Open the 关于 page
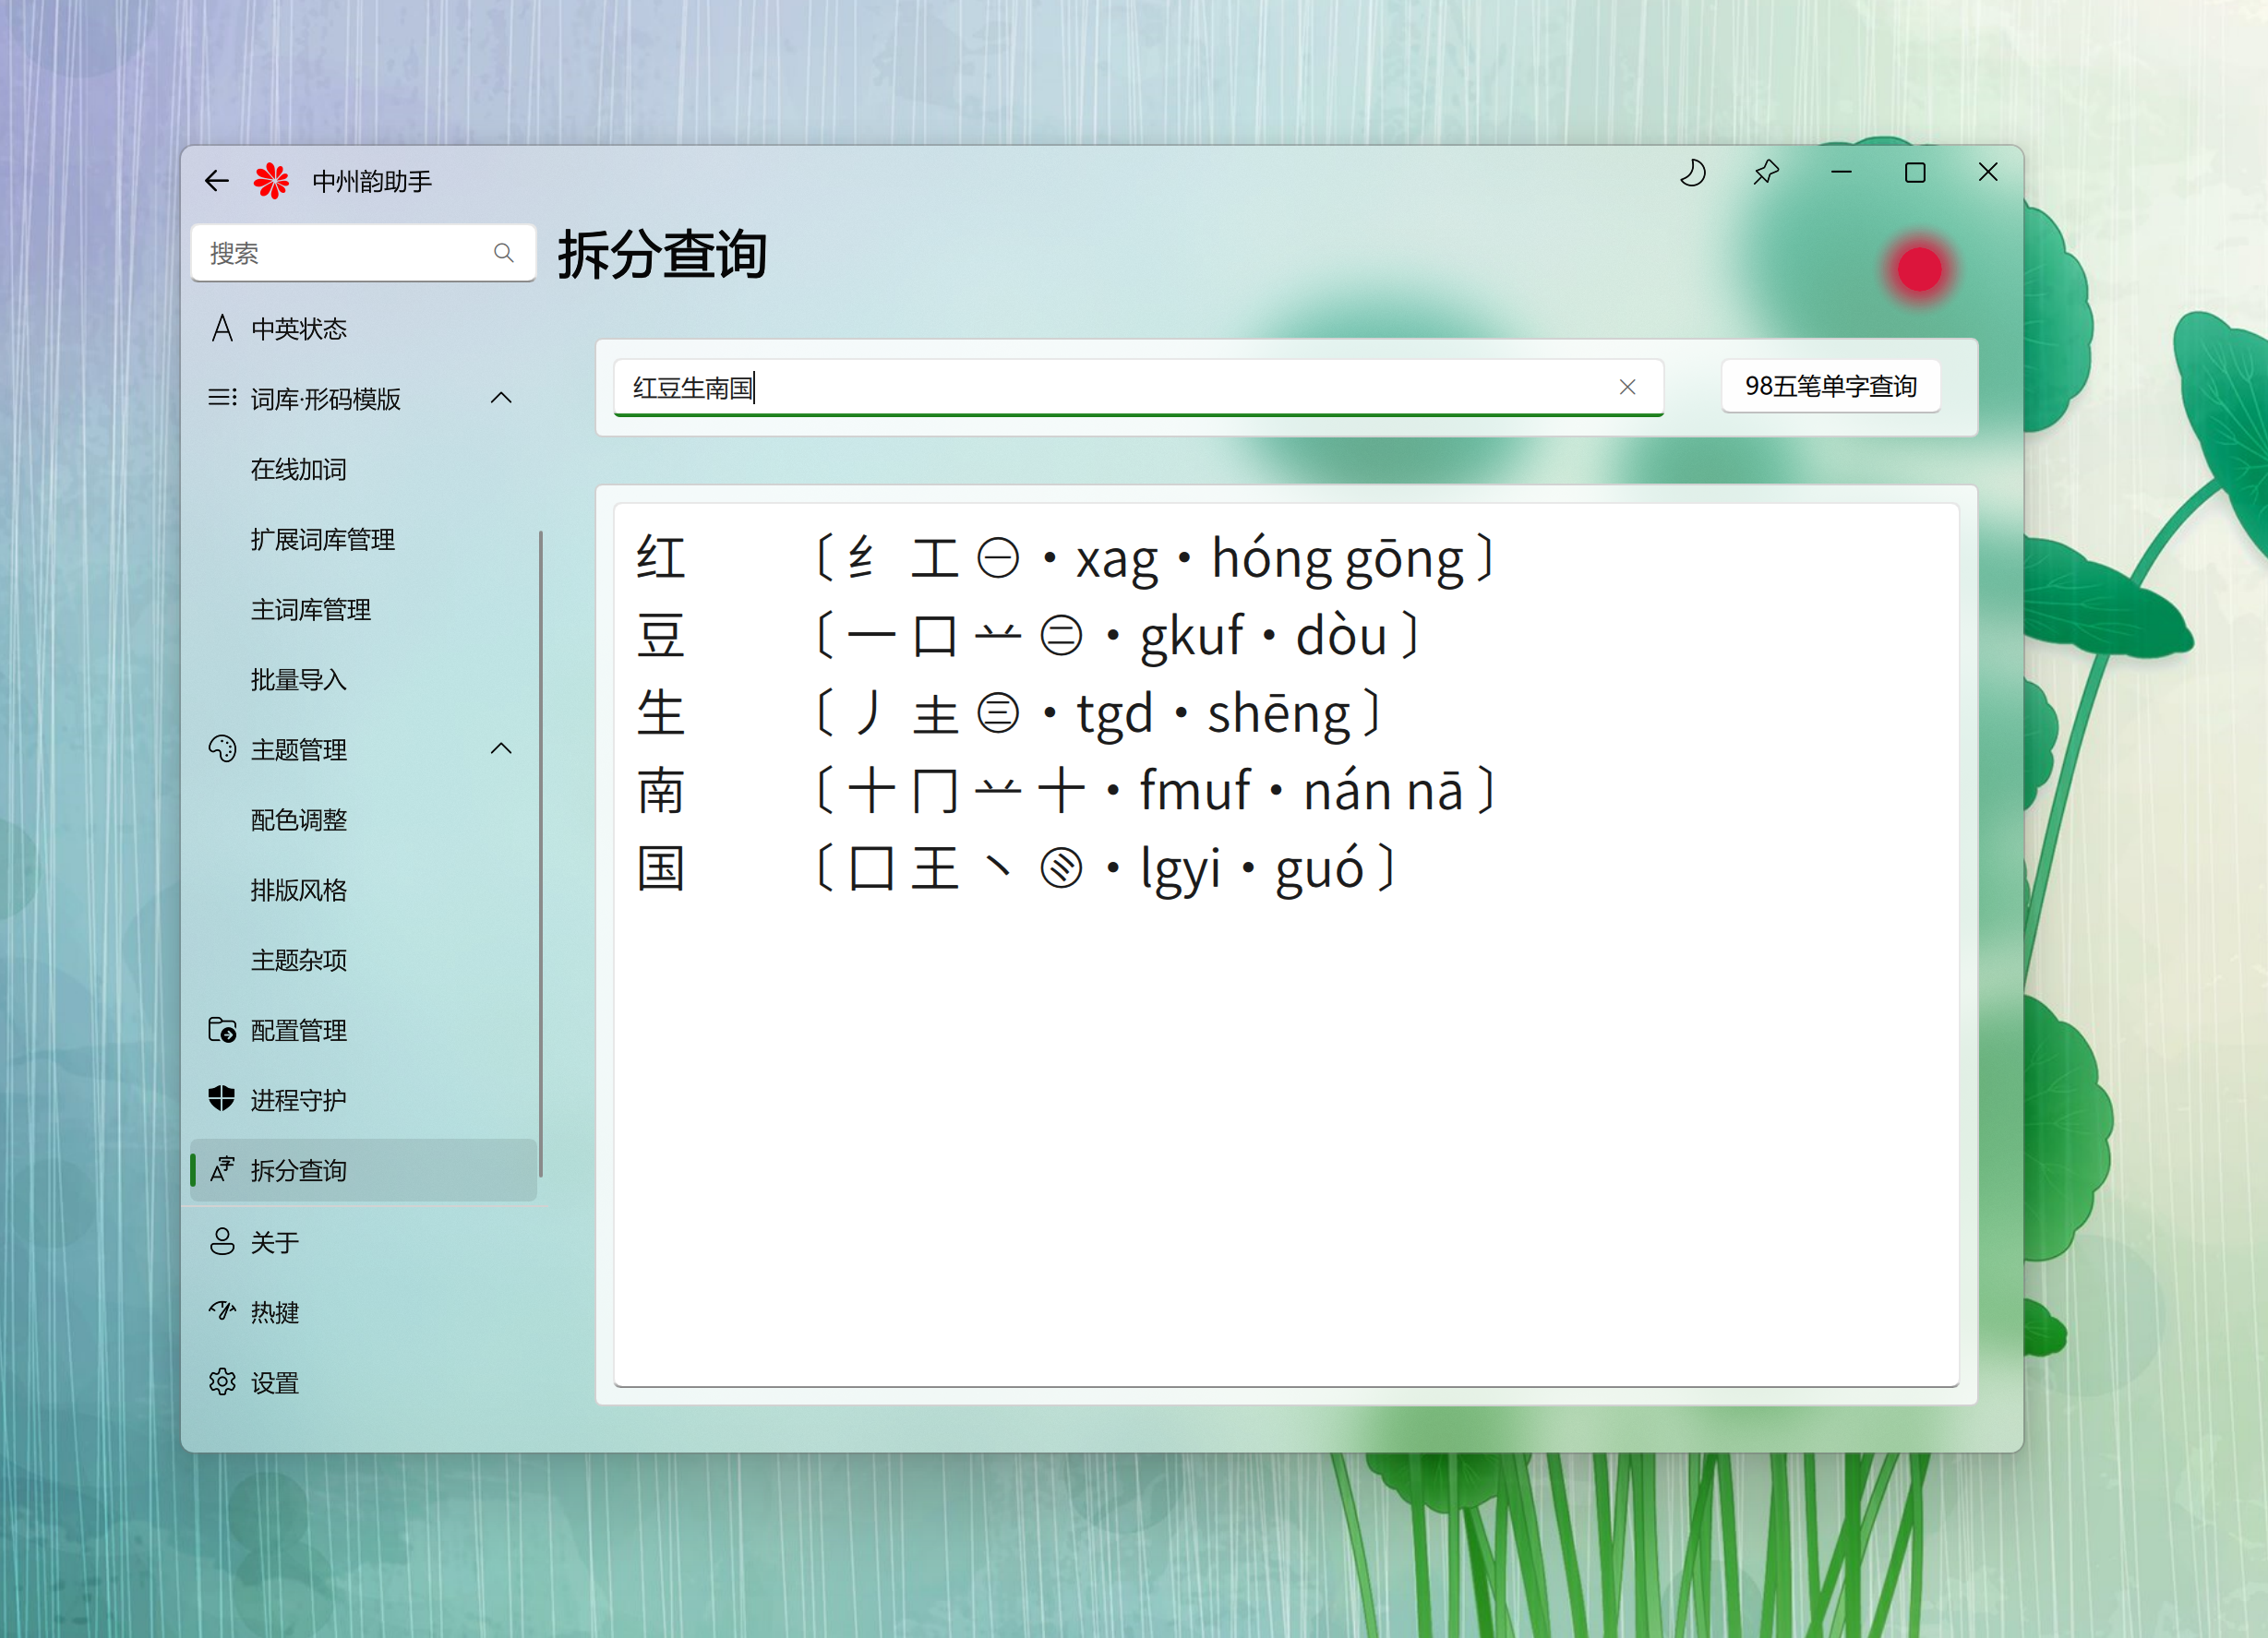Image resolution: width=2268 pixels, height=1638 pixels. coord(274,1242)
